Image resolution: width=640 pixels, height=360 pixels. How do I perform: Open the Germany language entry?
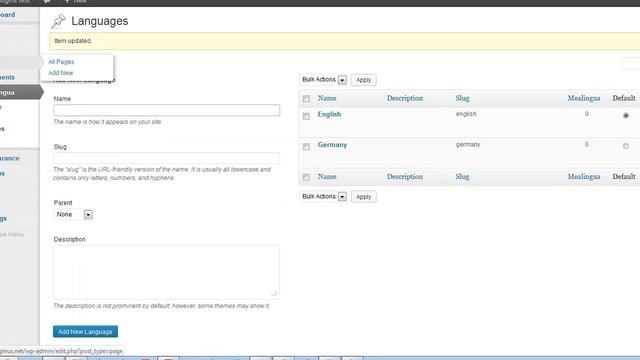coord(332,145)
